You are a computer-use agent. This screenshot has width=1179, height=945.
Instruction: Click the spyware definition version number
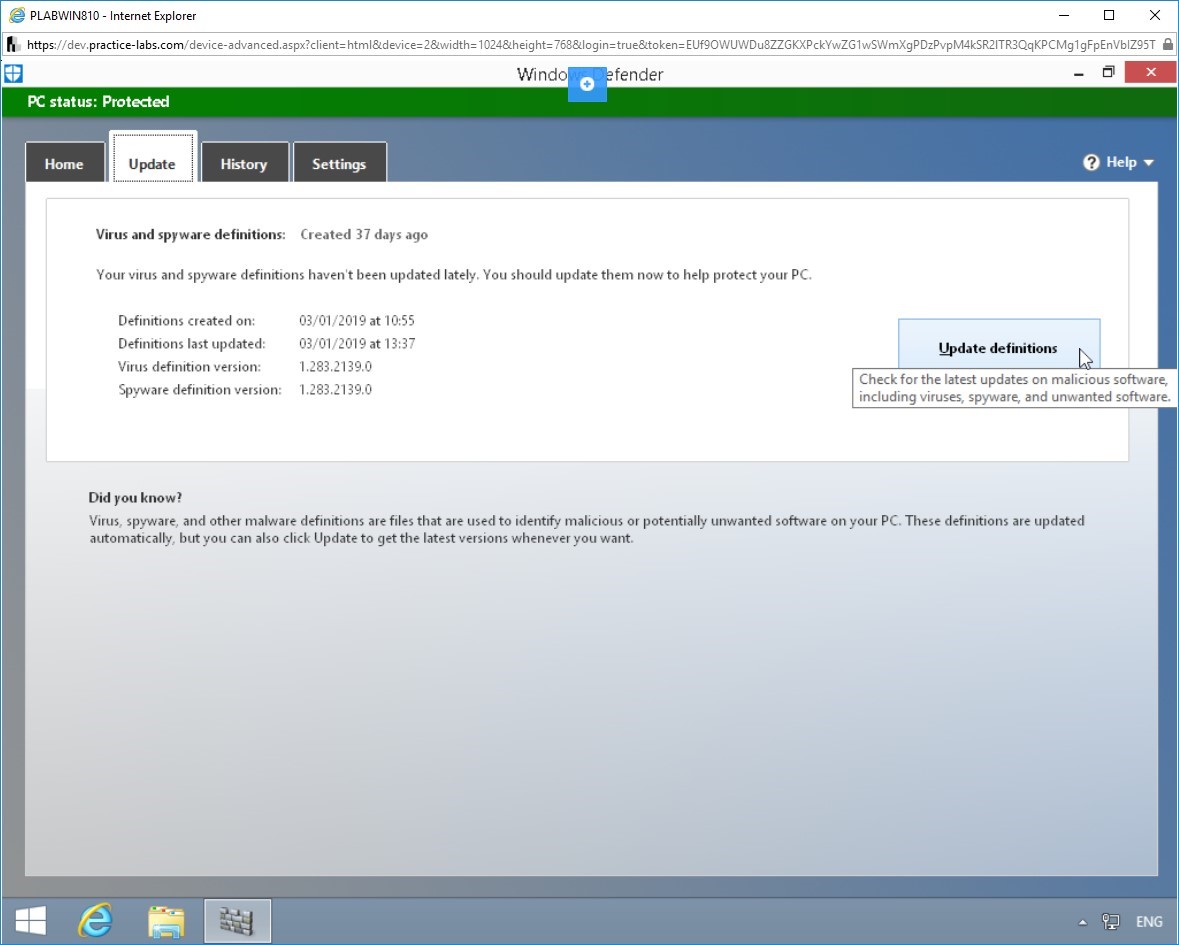(335, 389)
